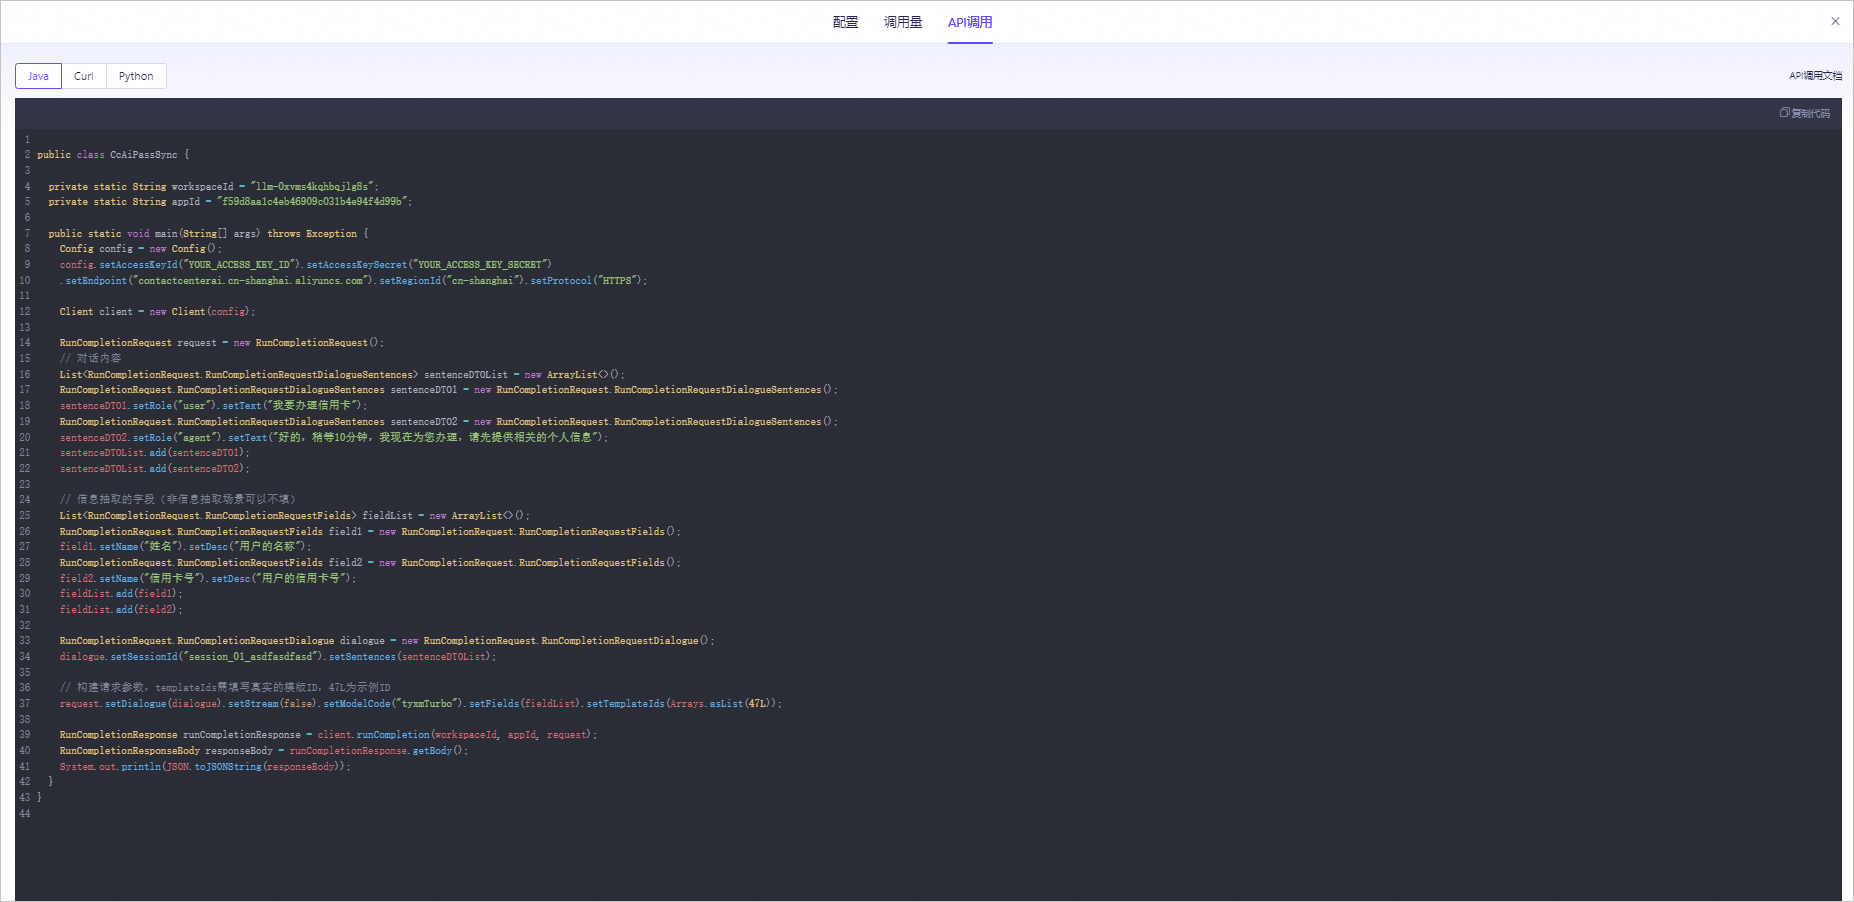This screenshot has height=902, width=1854.
Task: Click the Config config = new Config() line
Action: pyautogui.click(x=141, y=249)
